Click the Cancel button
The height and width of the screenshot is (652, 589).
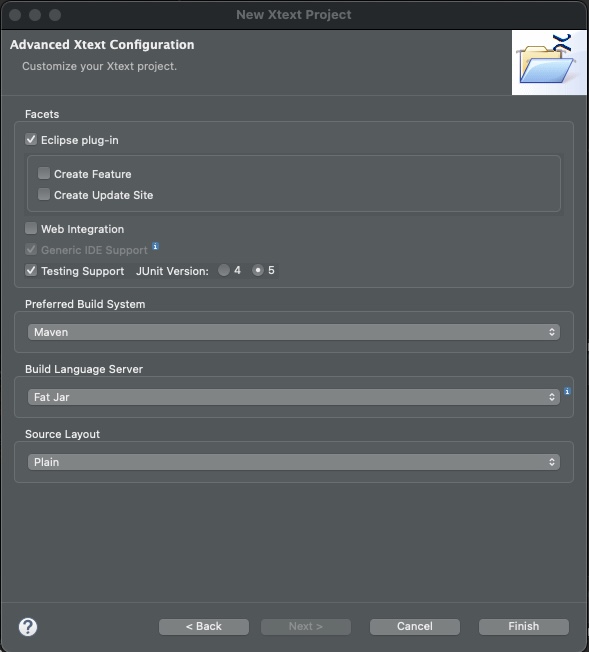[415, 627]
